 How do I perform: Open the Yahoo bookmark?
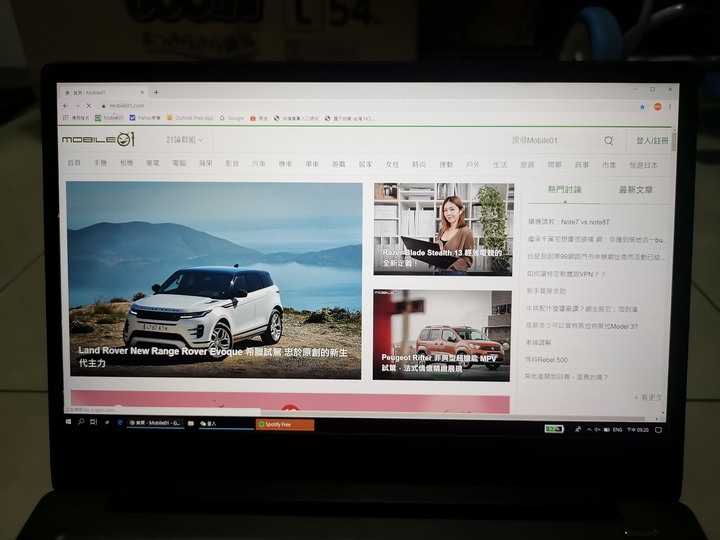145,118
